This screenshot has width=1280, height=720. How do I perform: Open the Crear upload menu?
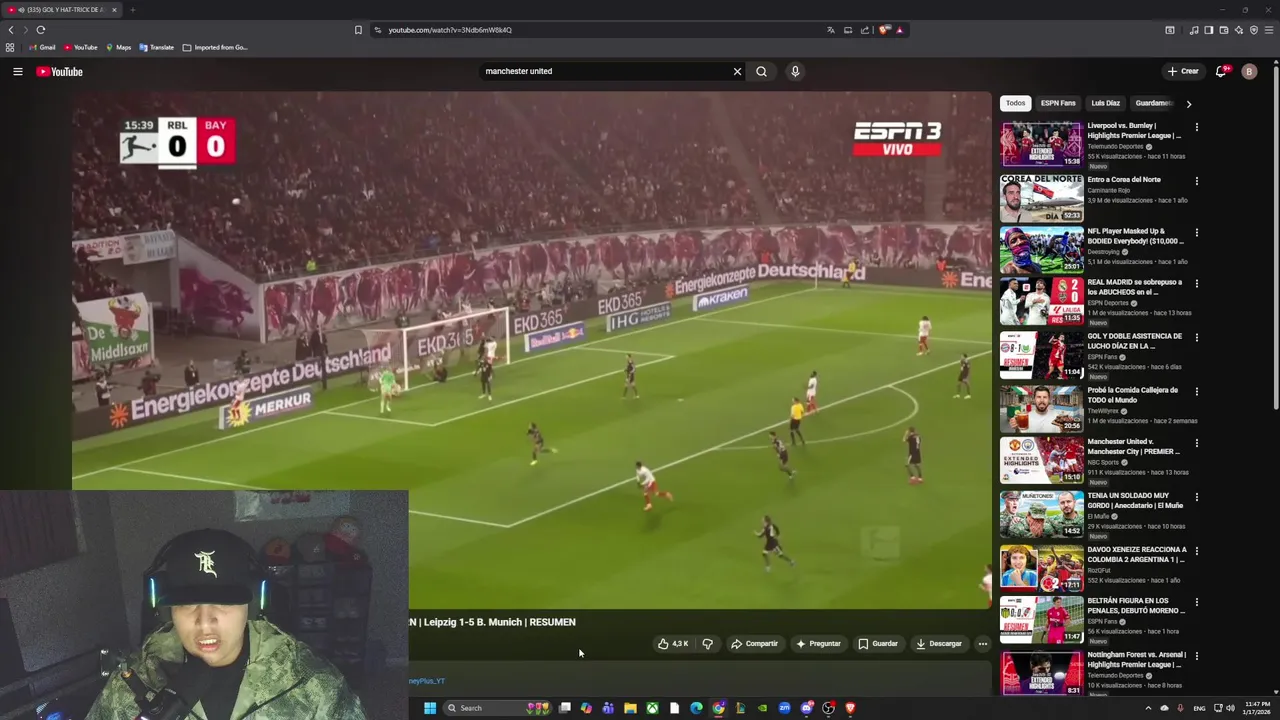click(1183, 71)
